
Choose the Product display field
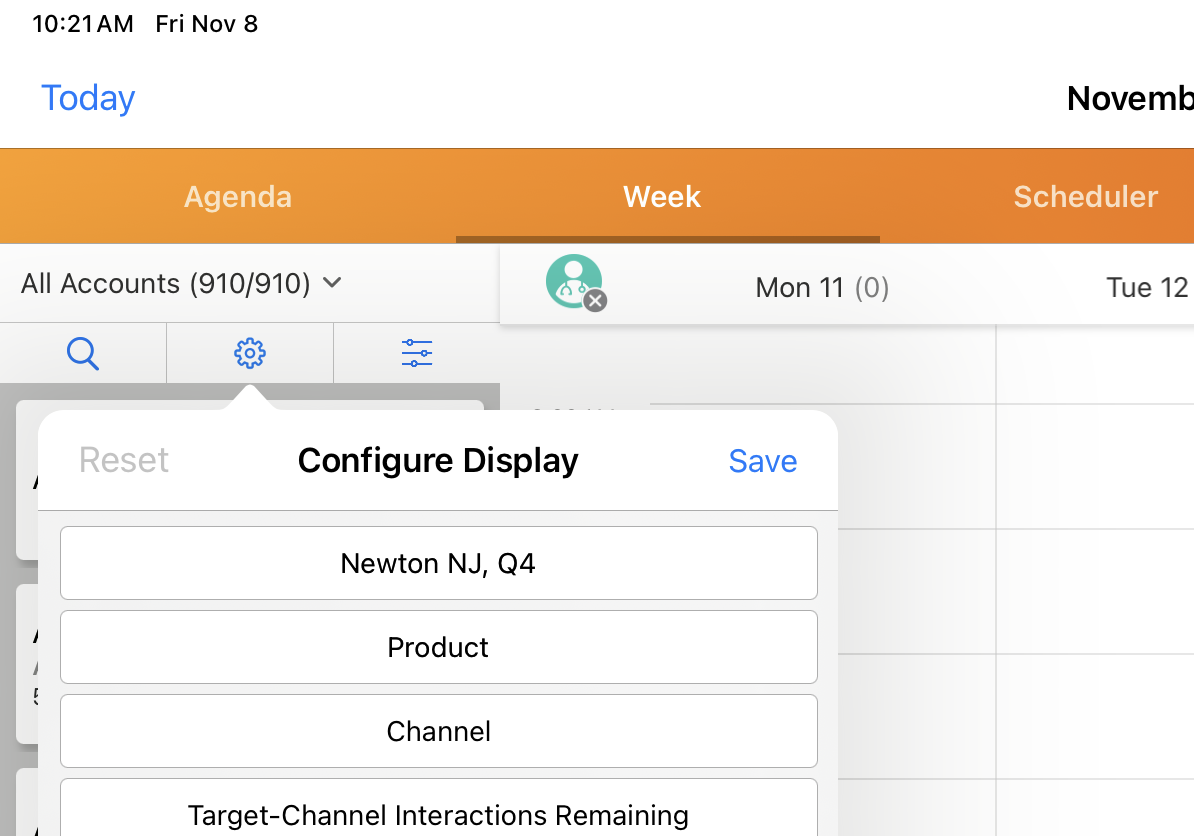[x=438, y=648]
